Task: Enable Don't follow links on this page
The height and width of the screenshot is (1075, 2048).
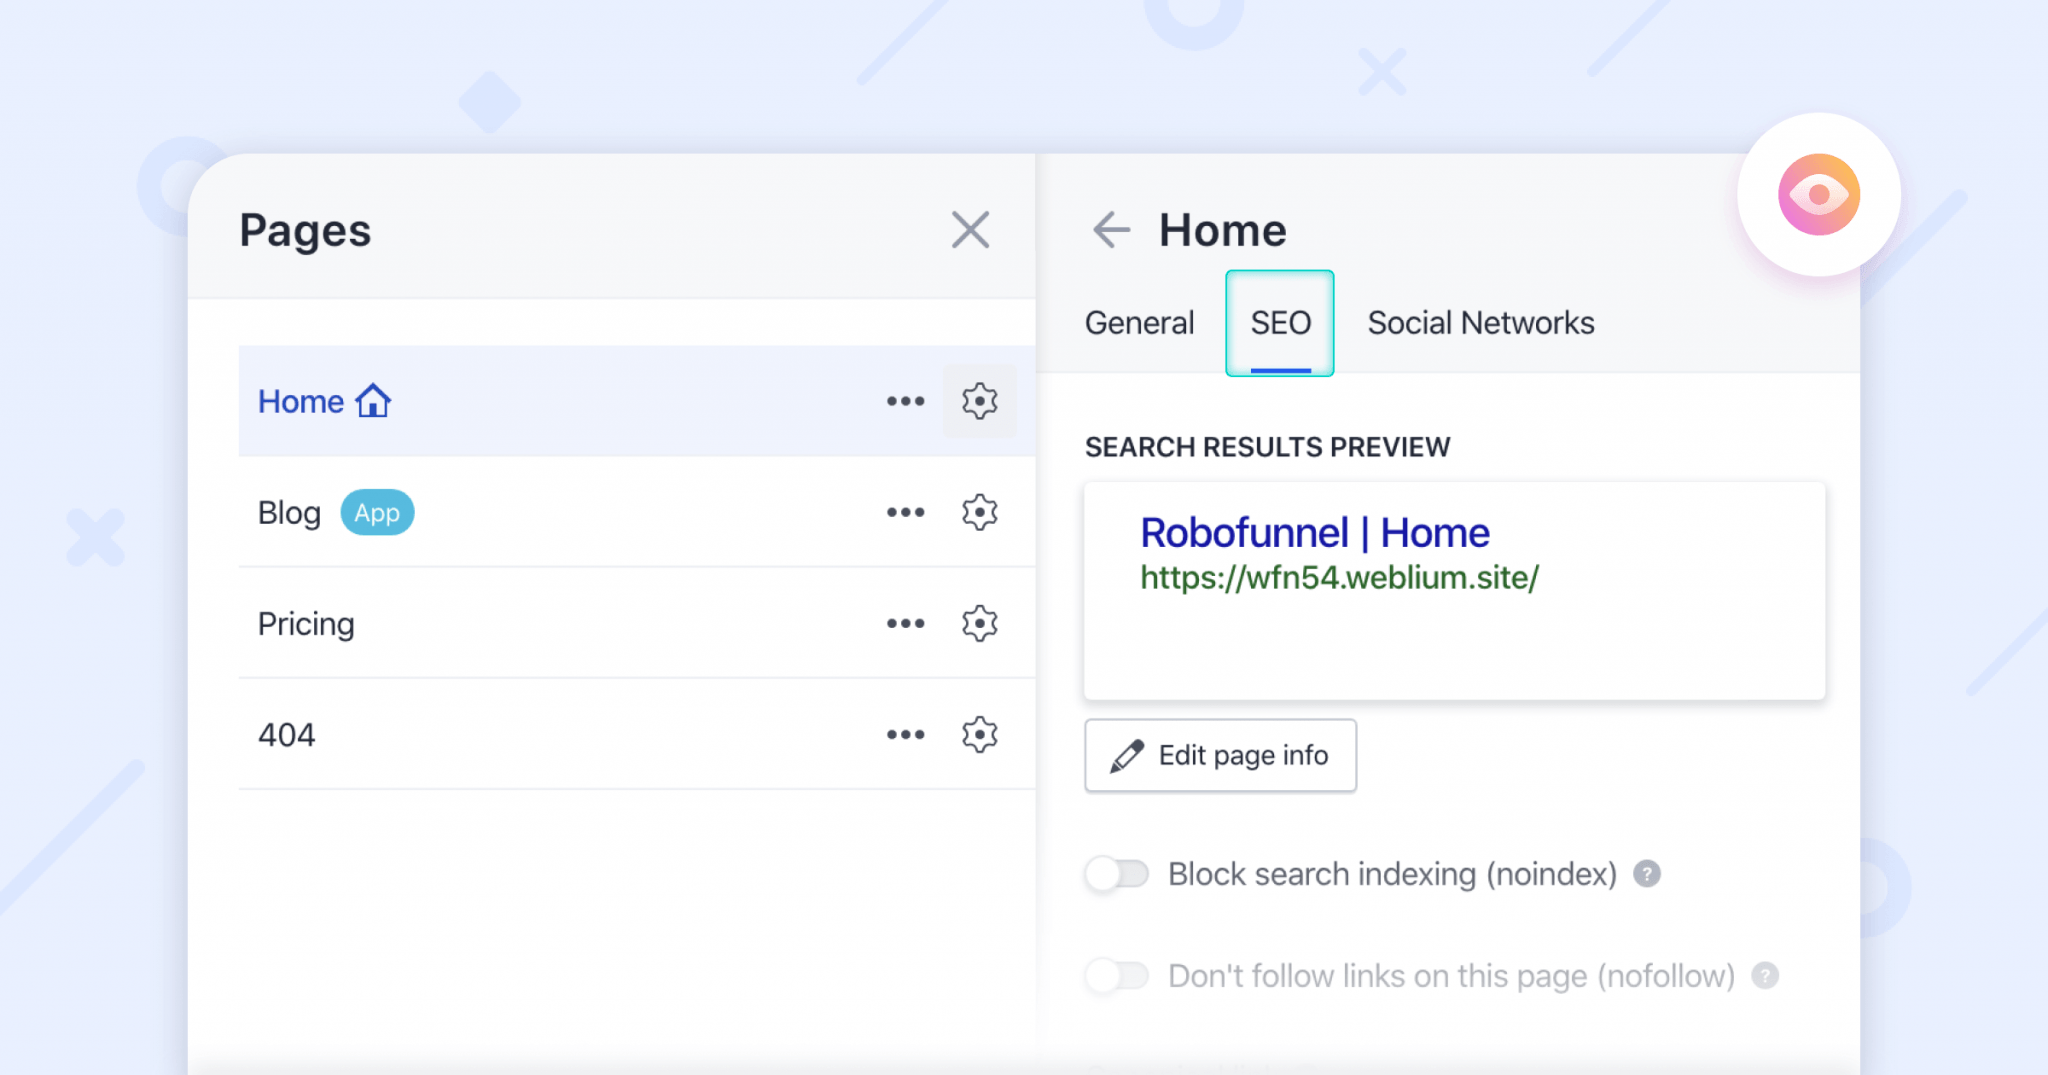Action: pos(1117,976)
